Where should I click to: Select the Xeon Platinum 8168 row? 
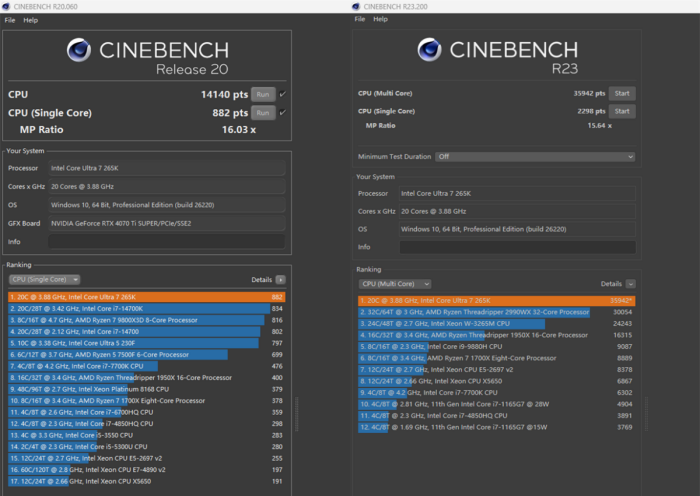(x=146, y=389)
